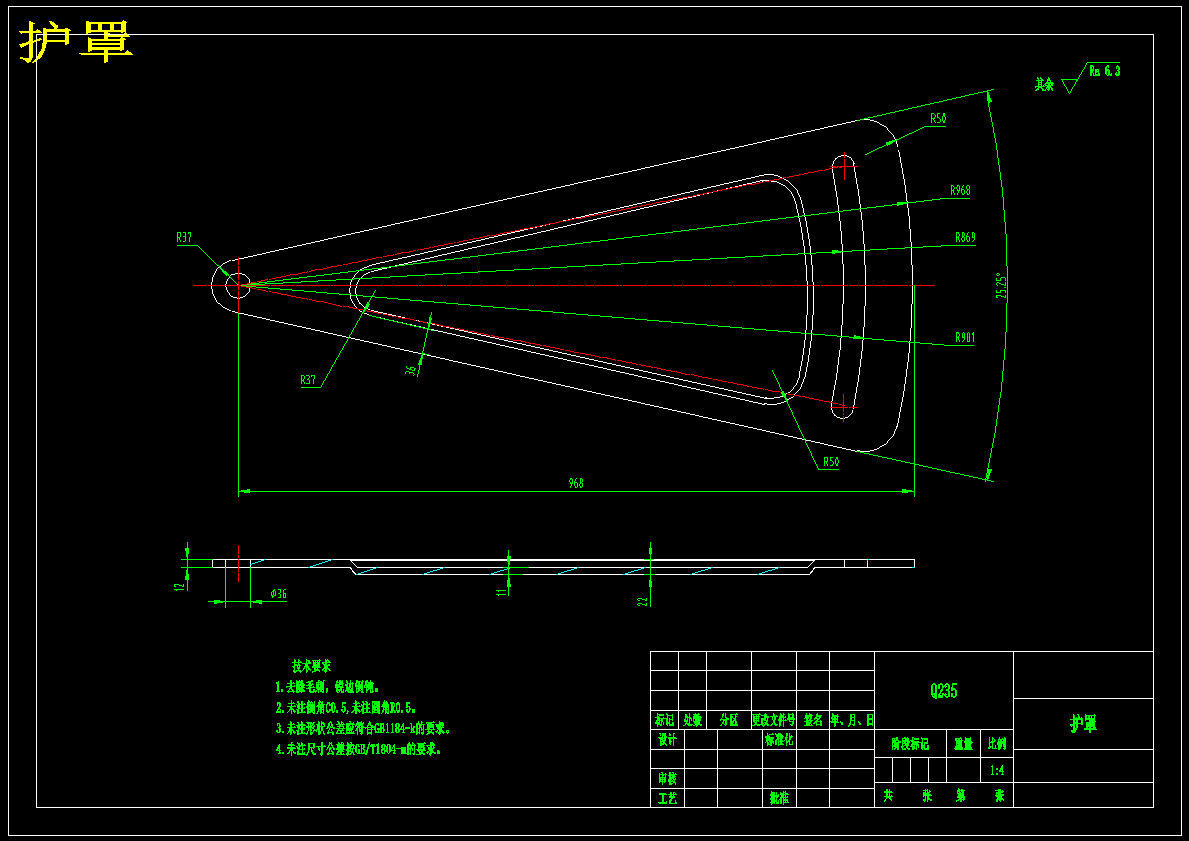Click the 审核 title block cell
Viewport: 1189px width, 841px height.
(x=667, y=778)
